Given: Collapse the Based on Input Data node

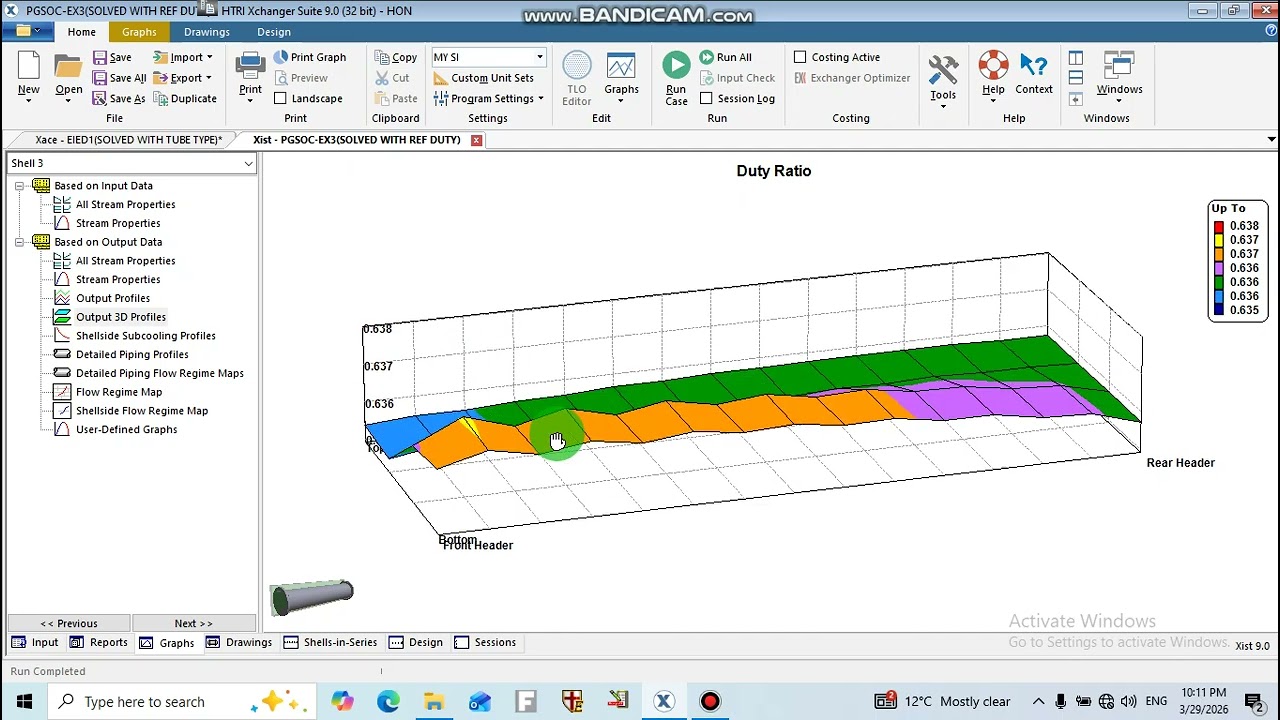Looking at the screenshot, I should (19, 186).
